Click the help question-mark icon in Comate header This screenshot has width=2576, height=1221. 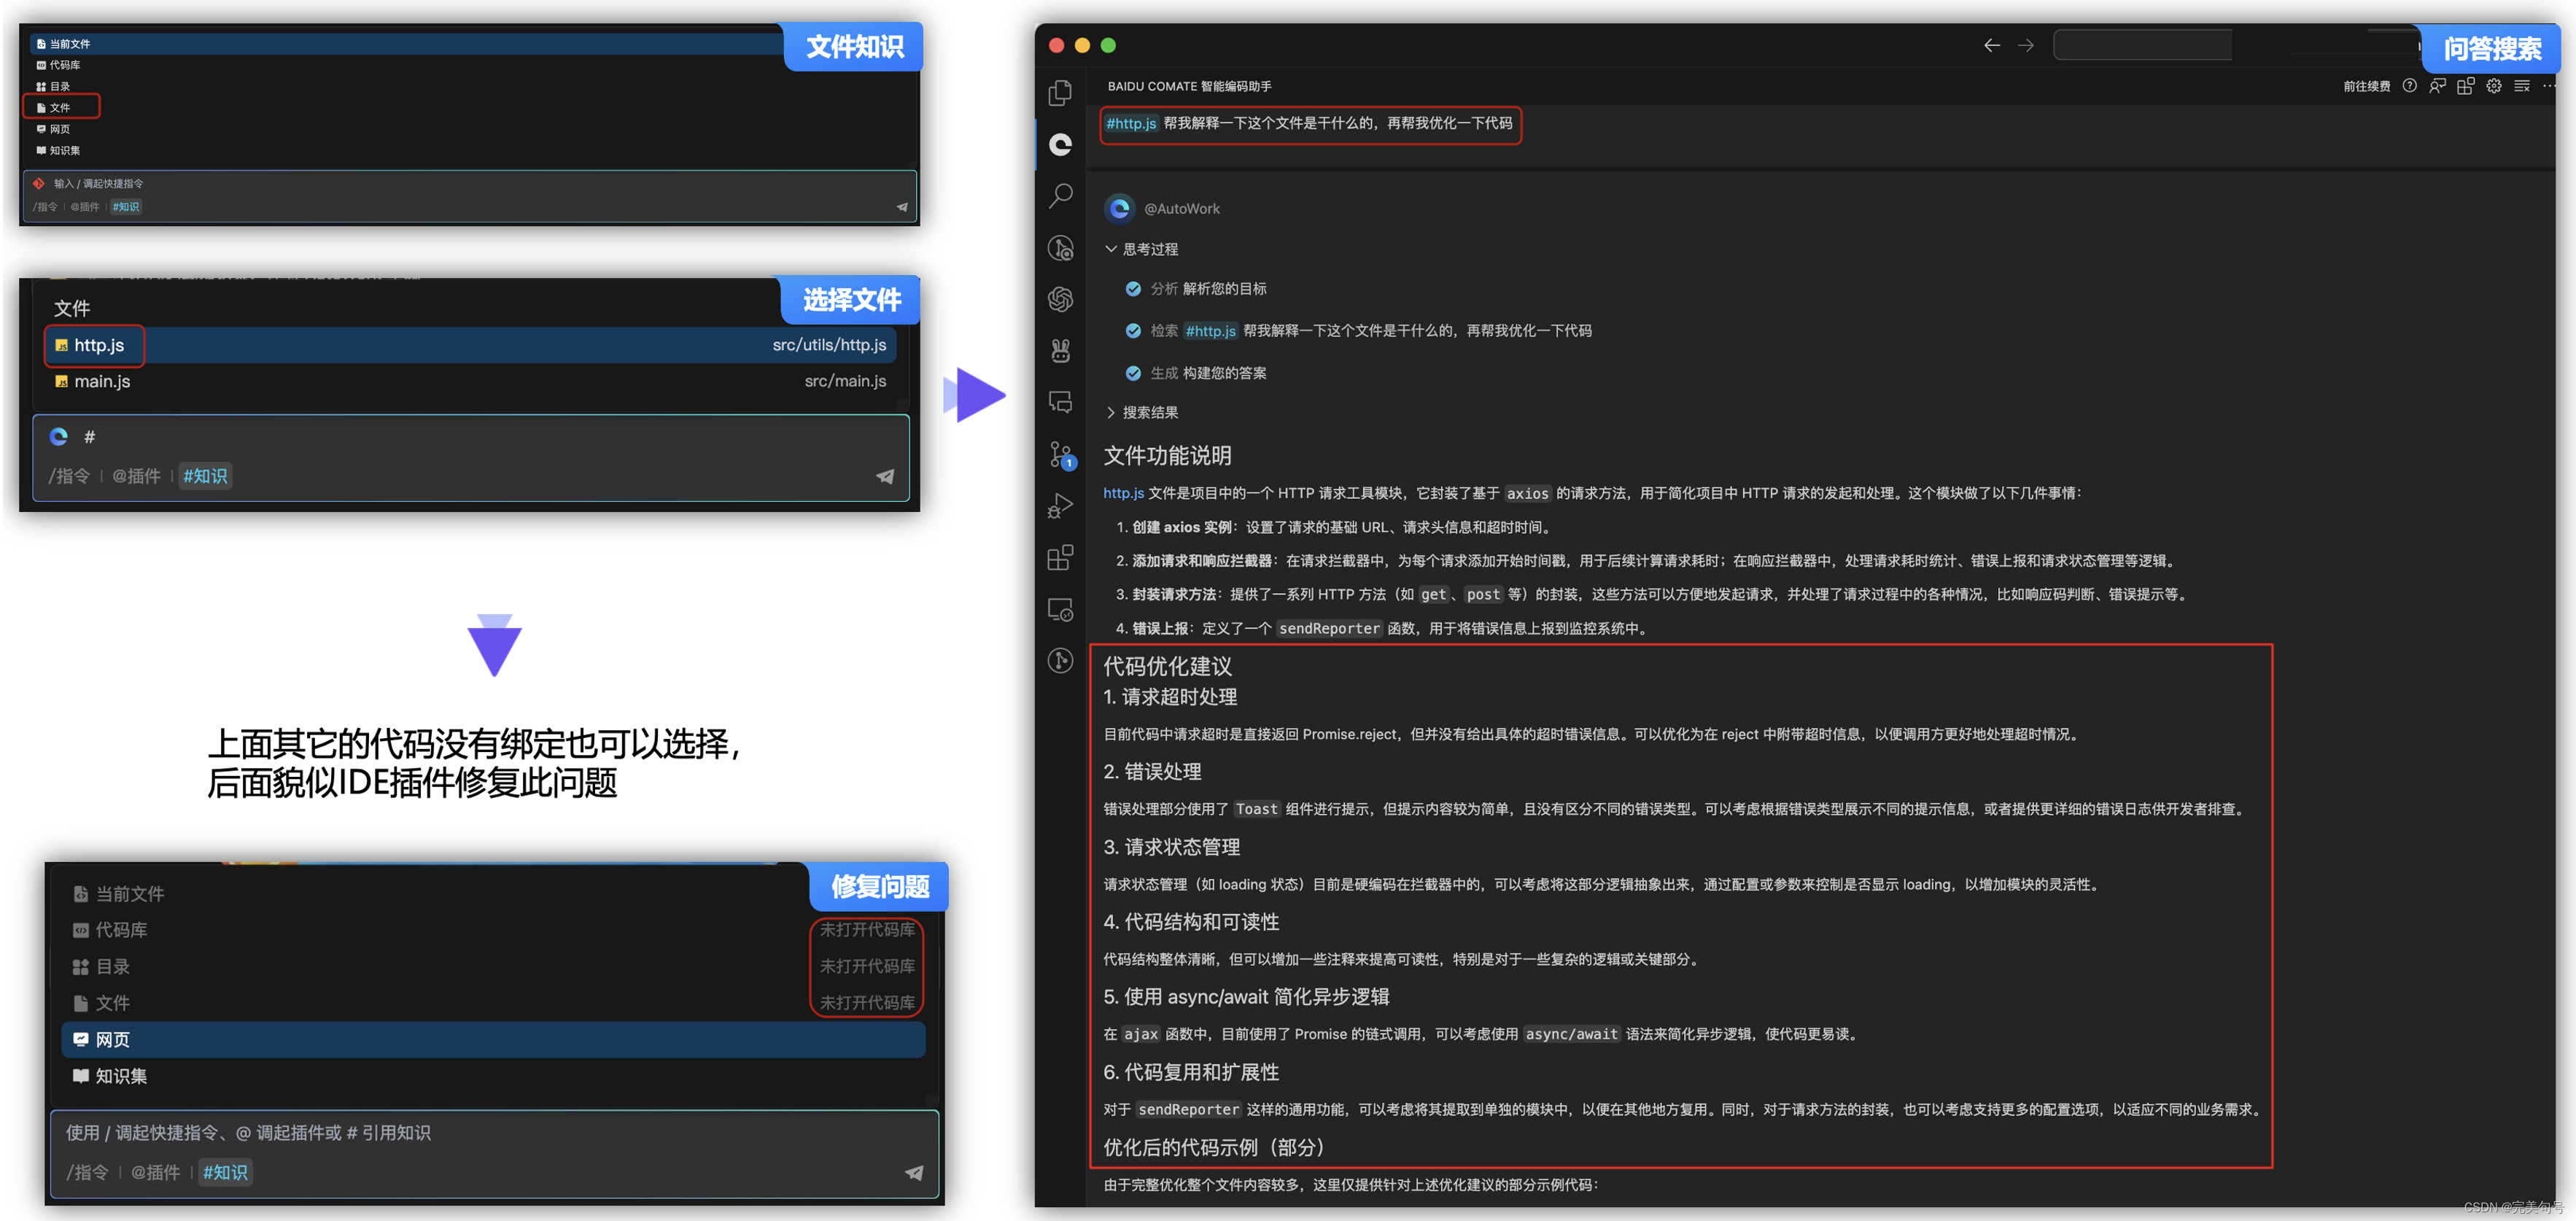pos(2410,86)
